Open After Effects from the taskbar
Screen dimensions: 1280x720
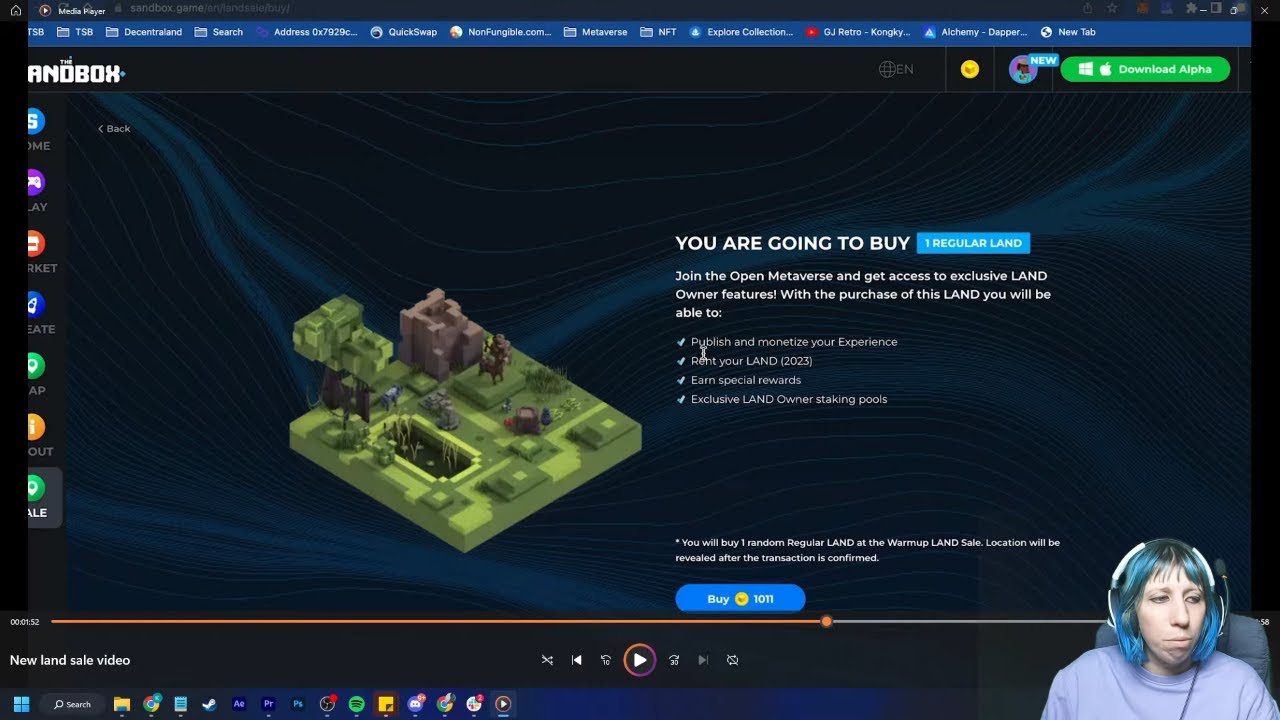tap(239, 704)
